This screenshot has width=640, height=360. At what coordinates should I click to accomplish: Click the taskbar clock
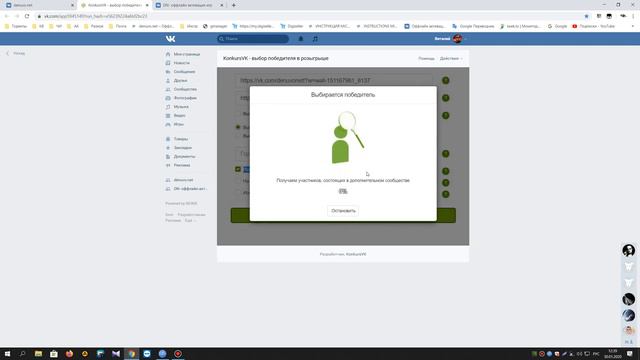click(613, 354)
